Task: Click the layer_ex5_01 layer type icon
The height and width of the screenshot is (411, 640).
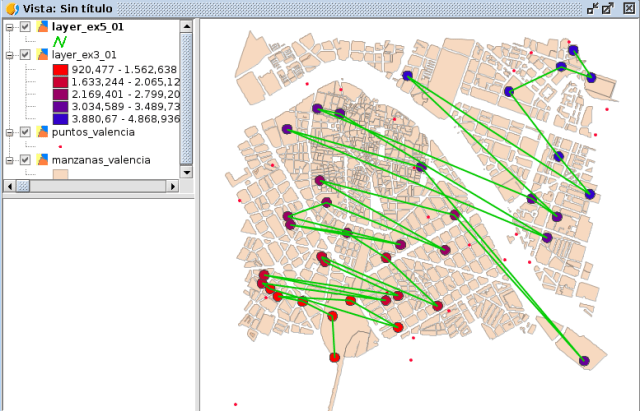Action: pos(41,27)
